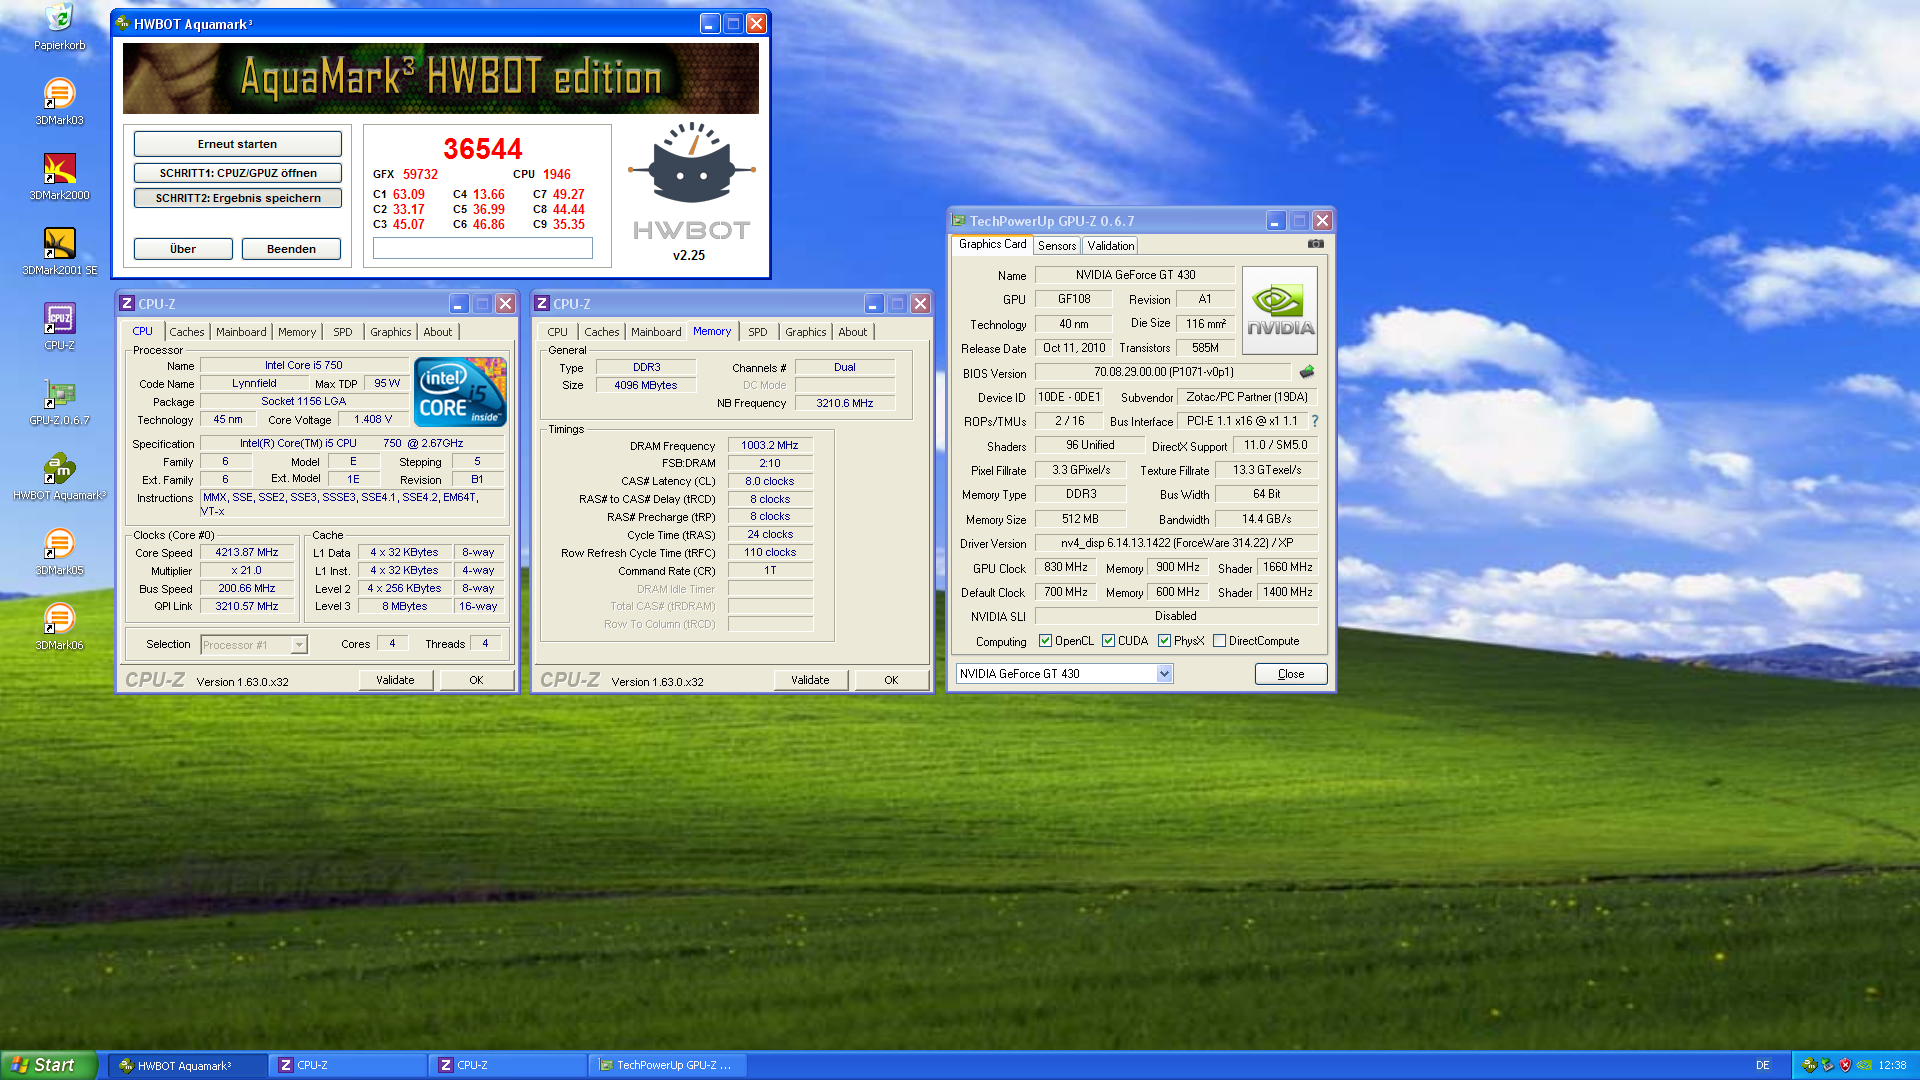Click the Erneut starten button
This screenshot has height=1080, width=1920.
click(x=238, y=144)
